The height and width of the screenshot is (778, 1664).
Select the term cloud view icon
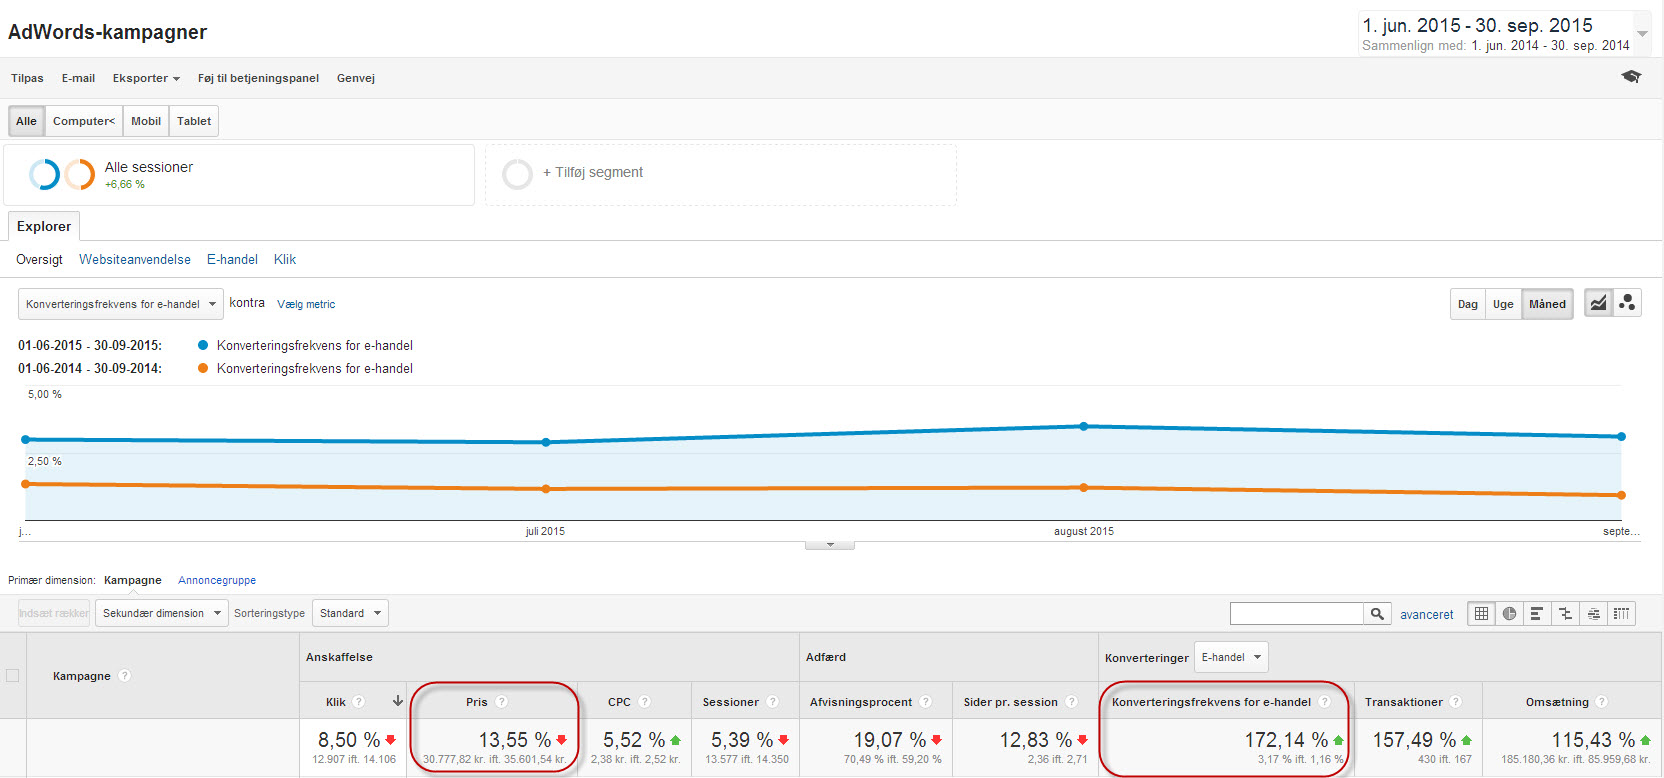point(1593,614)
